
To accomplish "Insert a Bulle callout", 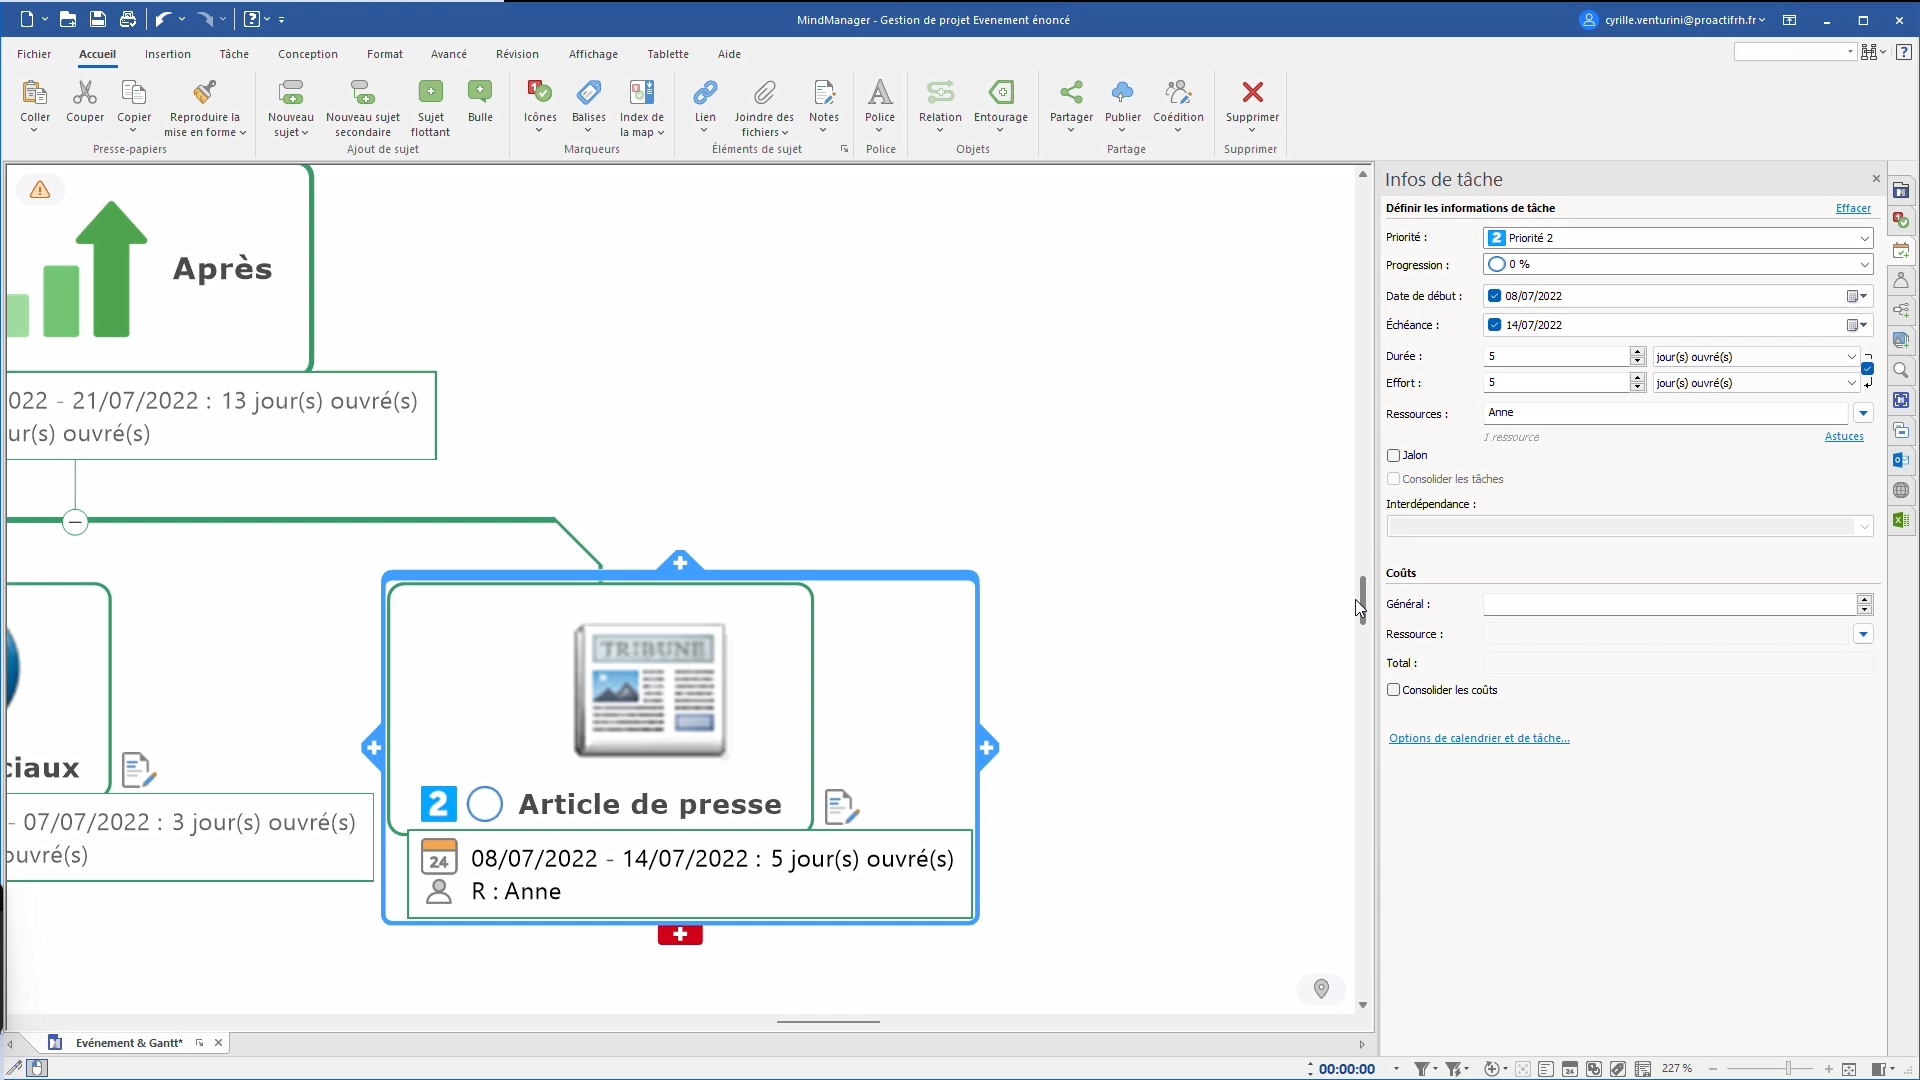I will 480,93.
